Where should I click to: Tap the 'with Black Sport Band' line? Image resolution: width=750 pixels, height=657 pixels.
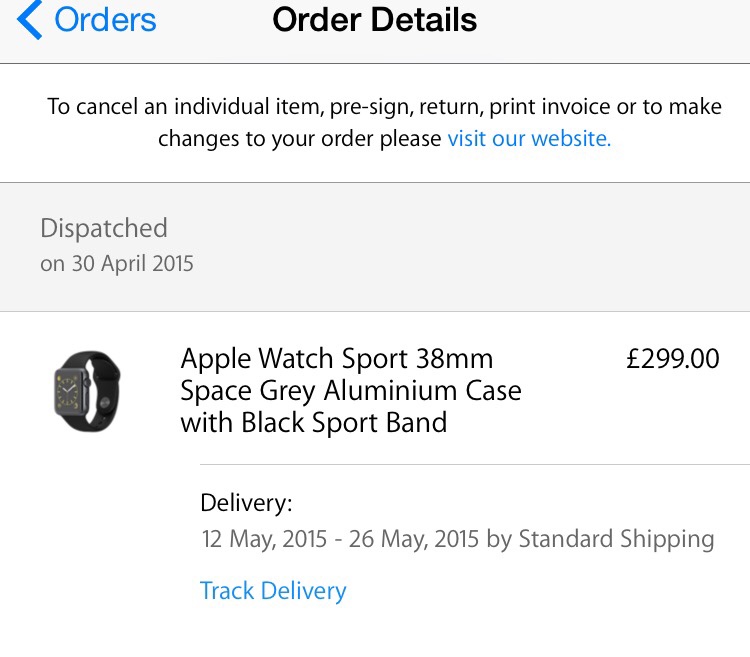tap(313, 422)
